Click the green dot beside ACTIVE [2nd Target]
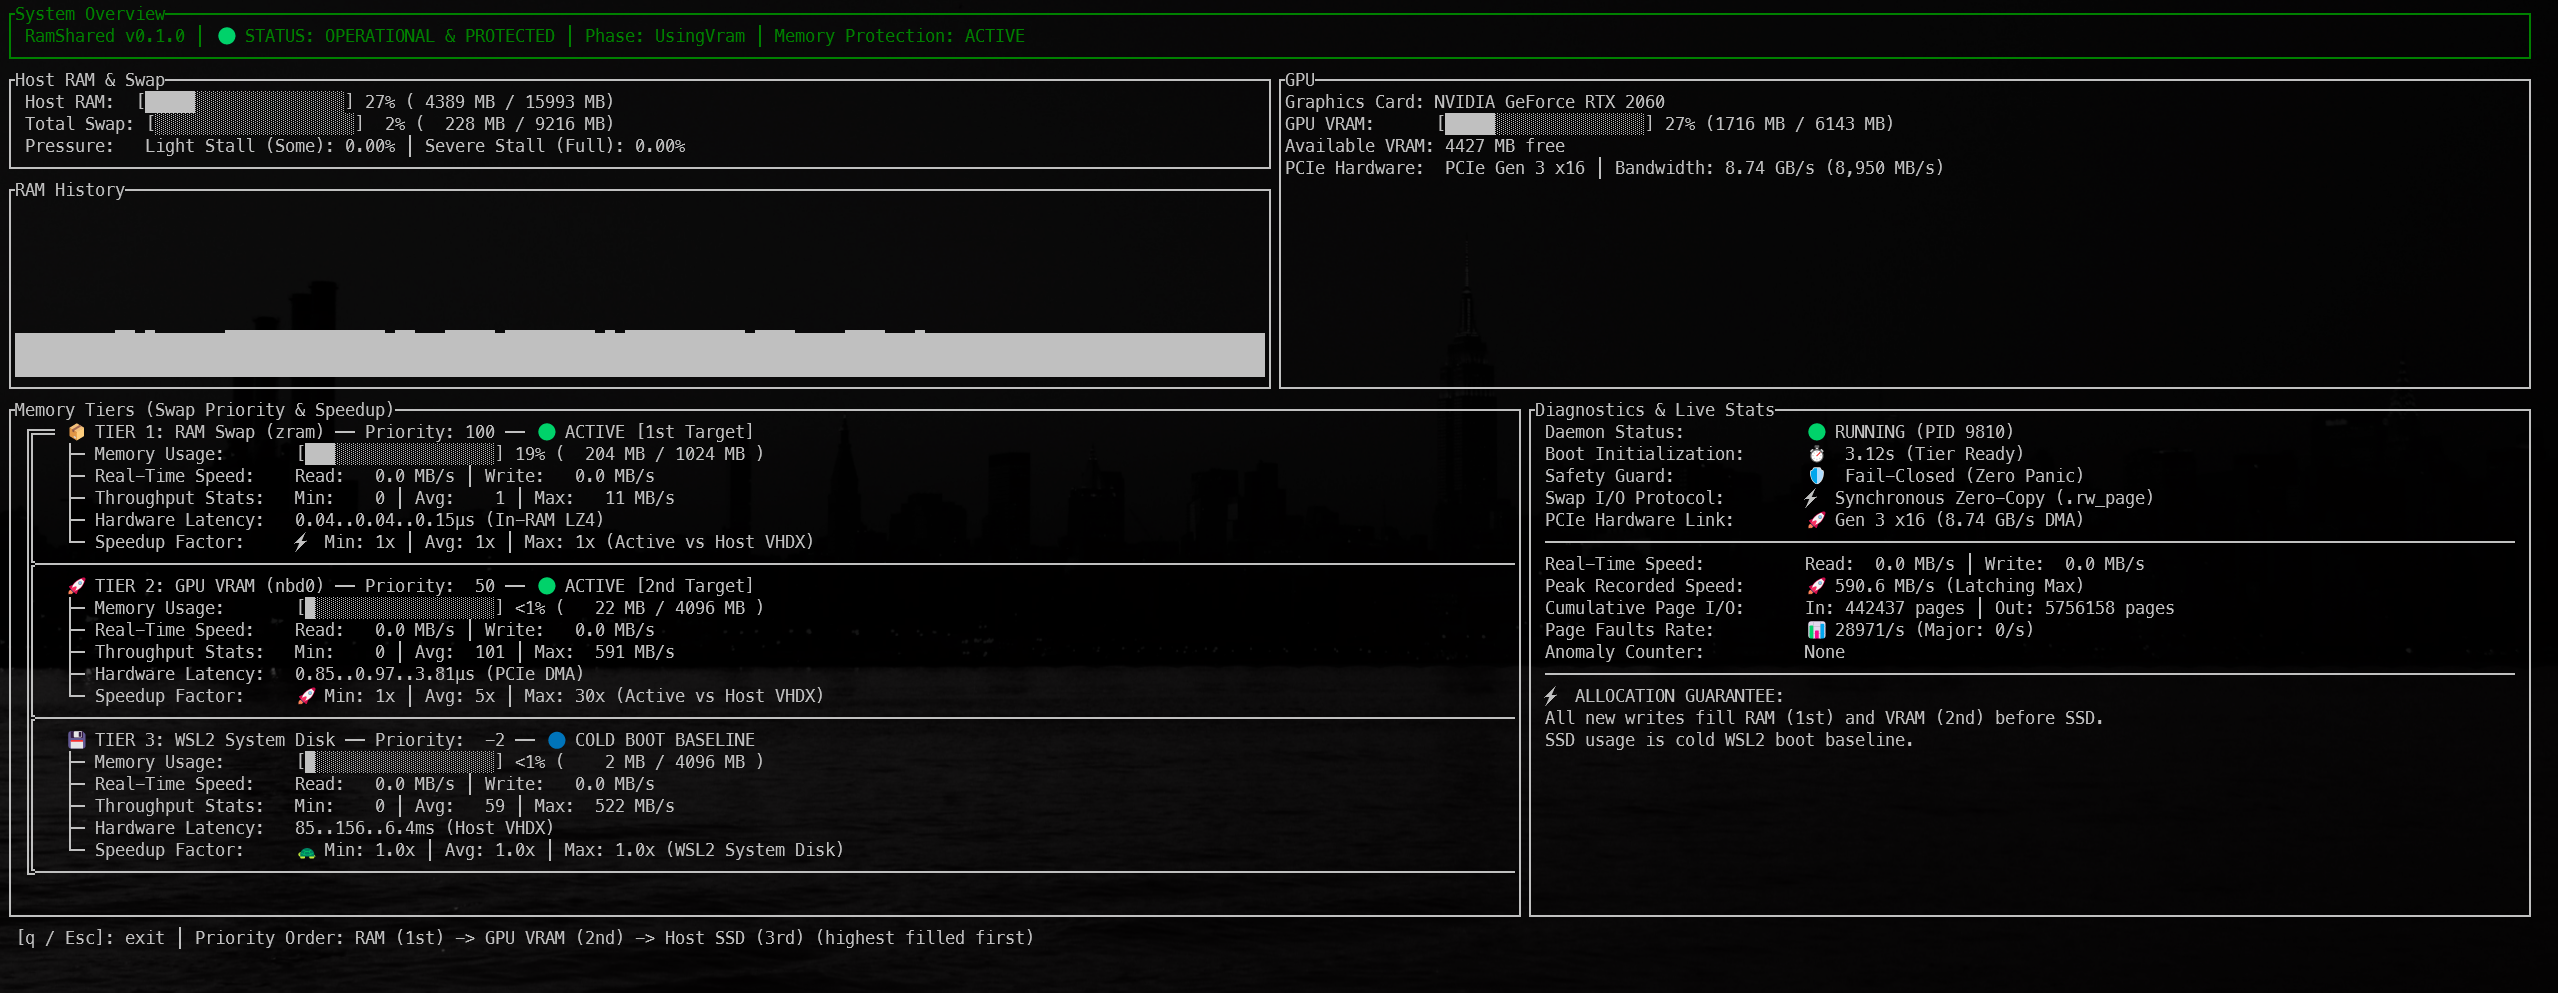This screenshot has height=993, width=2558. click(547, 586)
